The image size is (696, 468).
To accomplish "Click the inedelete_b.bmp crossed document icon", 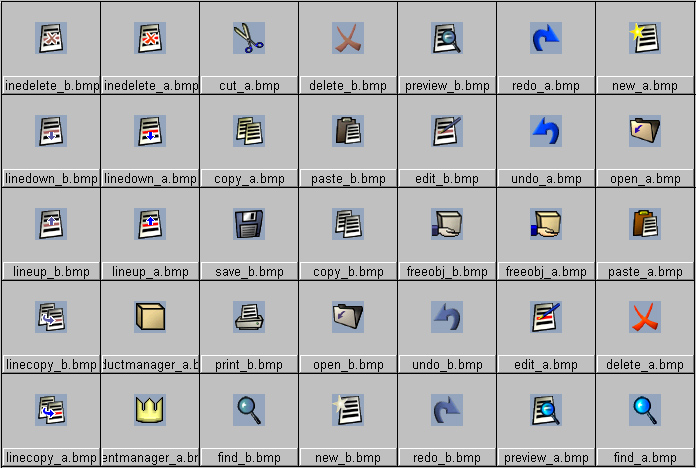I will 51,38.
